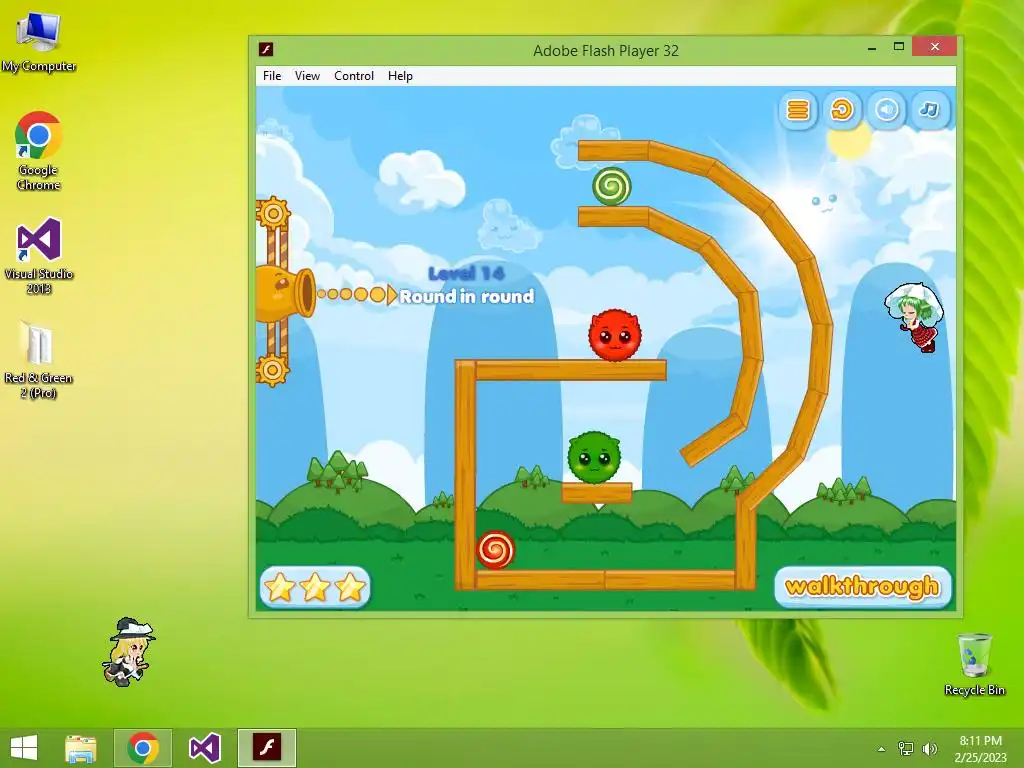This screenshot has height=768, width=1024.
Task: Open the volume tray icon
Action: click(x=929, y=749)
